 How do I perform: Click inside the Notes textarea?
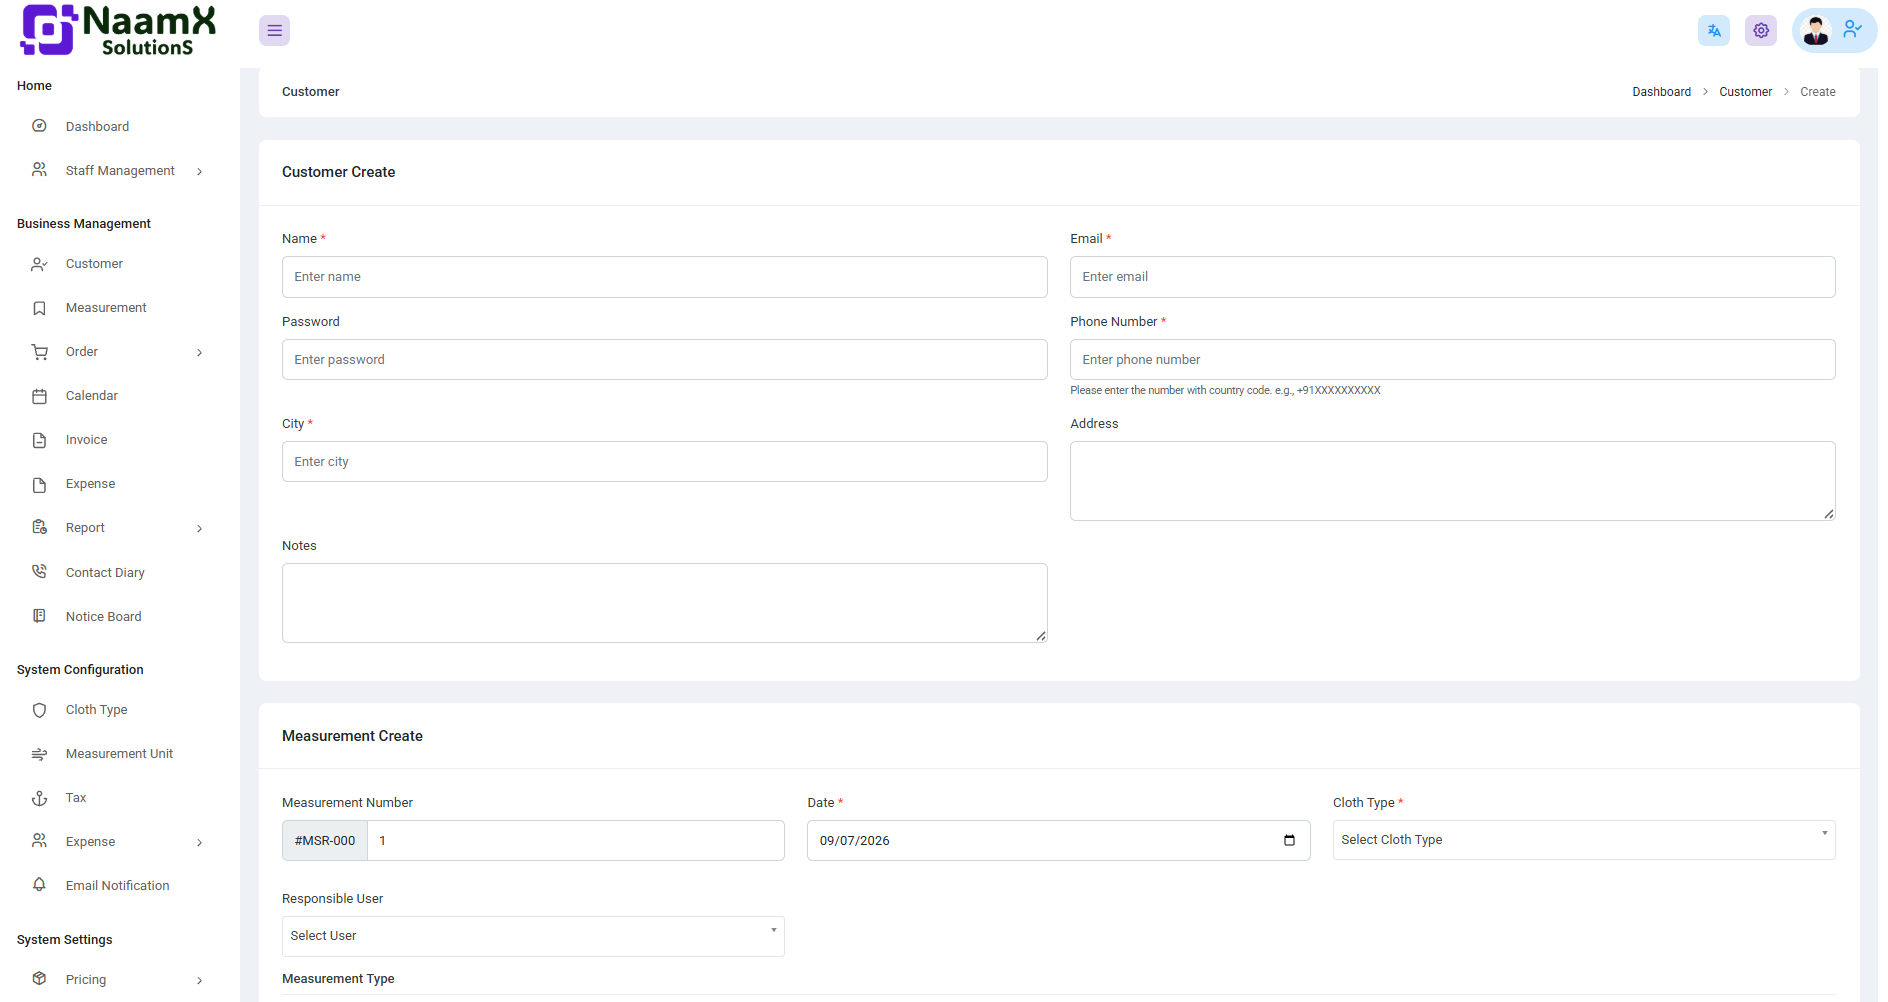point(664,603)
